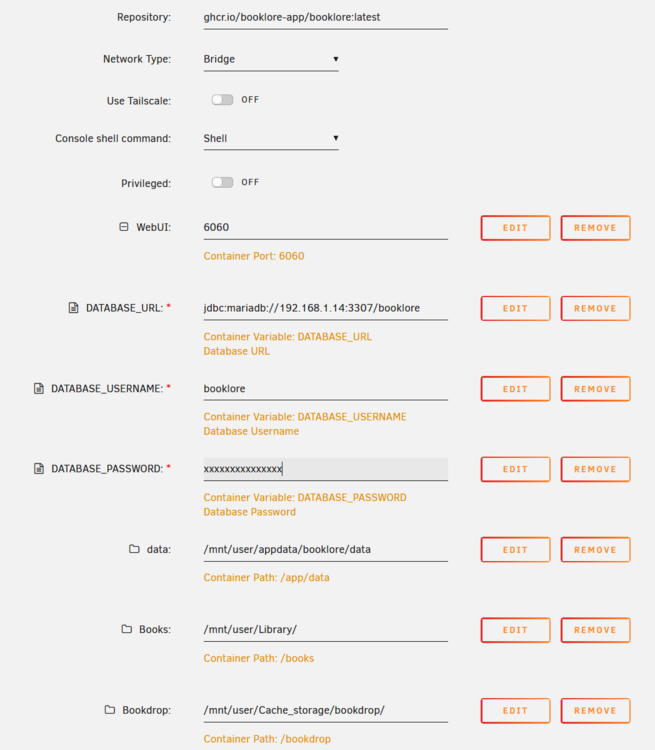Edit the WebUI port setting

pyautogui.click(x=515, y=228)
